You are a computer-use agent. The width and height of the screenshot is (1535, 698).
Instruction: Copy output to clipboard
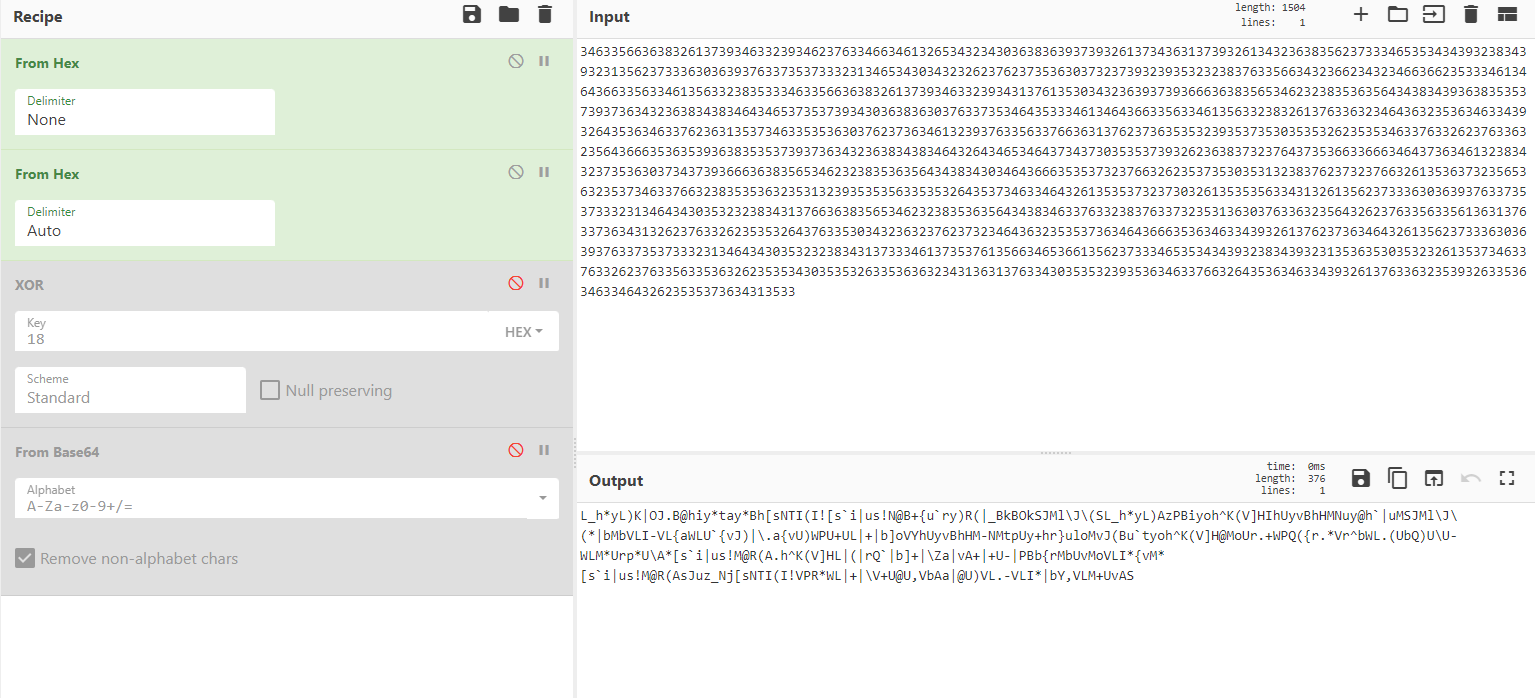click(1397, 478)
